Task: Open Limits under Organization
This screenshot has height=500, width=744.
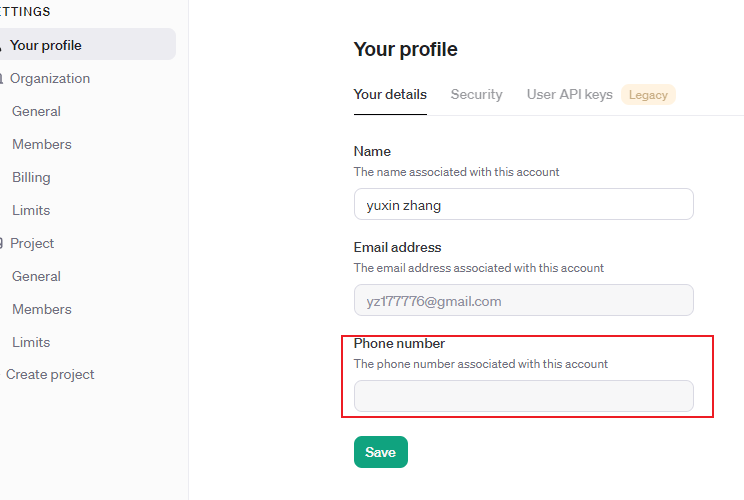Action: tap(31, 210)
